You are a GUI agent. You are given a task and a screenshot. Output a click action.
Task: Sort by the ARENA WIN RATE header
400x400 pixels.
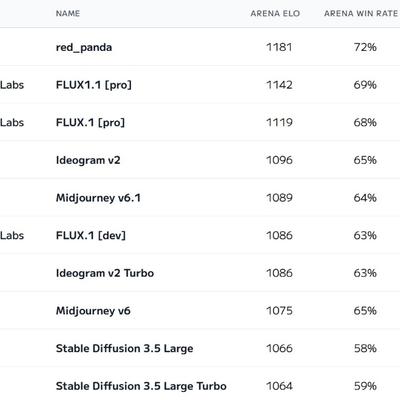tap(361, 13)
